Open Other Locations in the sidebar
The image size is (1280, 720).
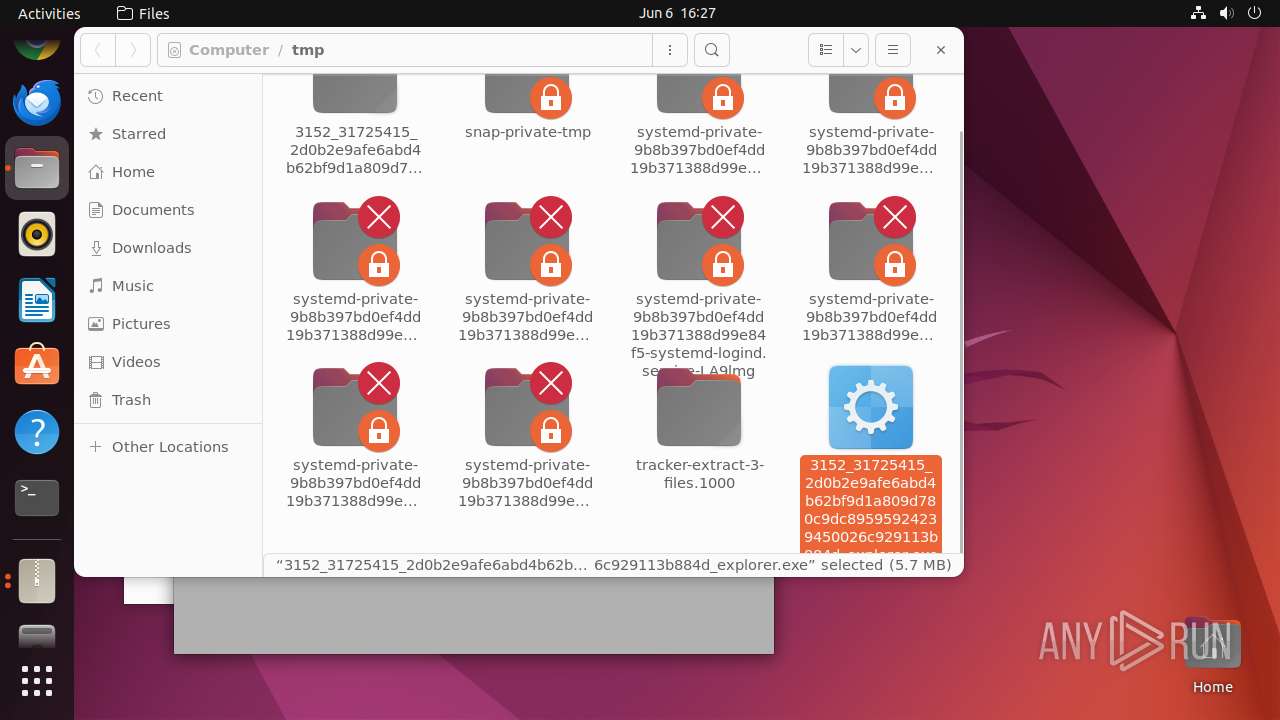coord(168,447)
